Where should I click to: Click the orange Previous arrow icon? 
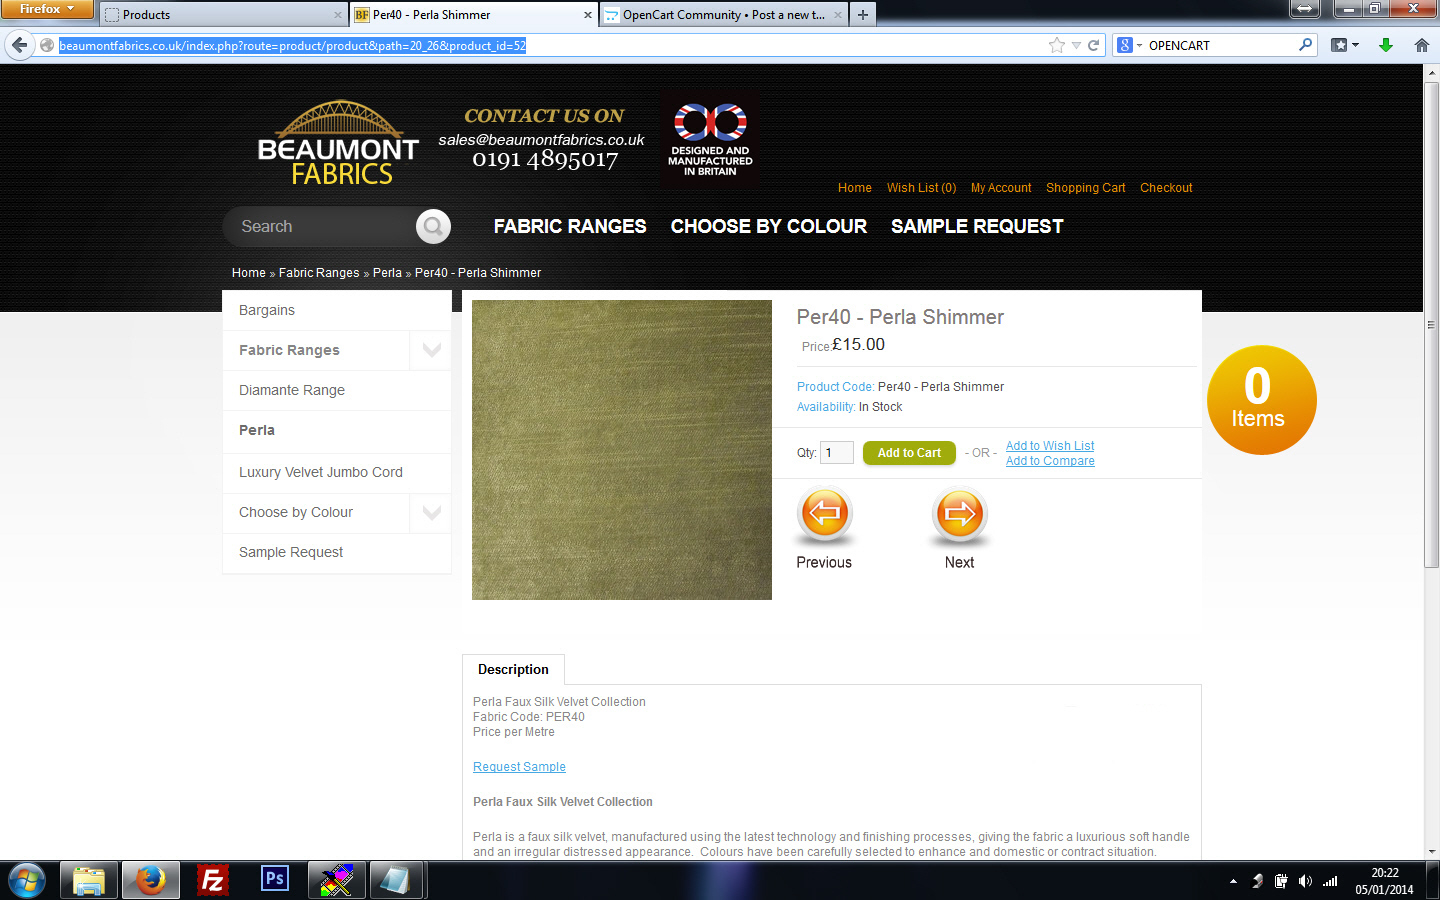click(x=824, y=515)
